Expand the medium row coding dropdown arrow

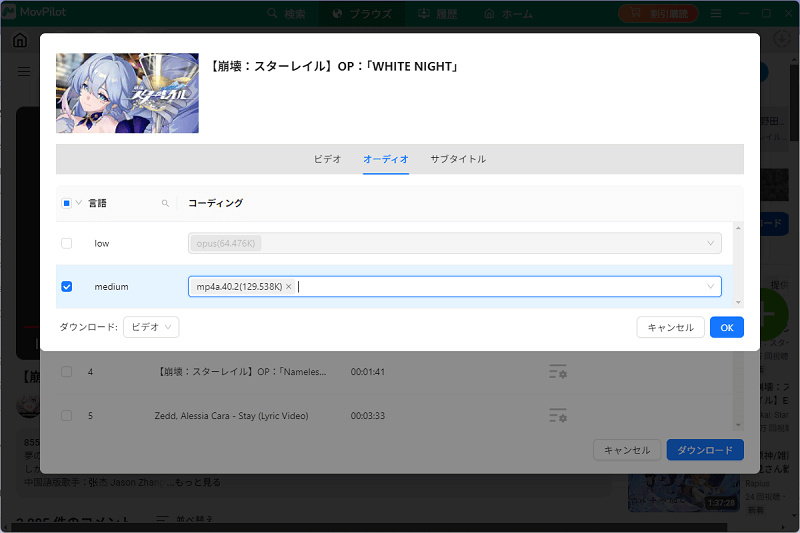pyautogui.click(x=710, y=287)
